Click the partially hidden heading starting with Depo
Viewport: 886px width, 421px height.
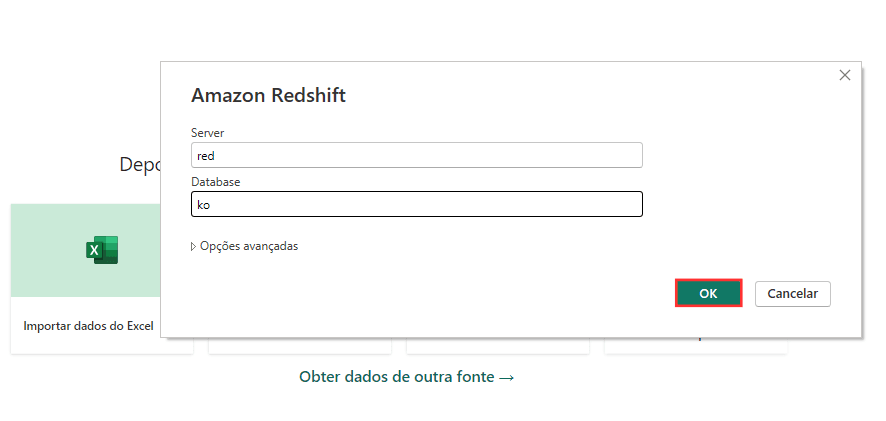pos(139,165)
